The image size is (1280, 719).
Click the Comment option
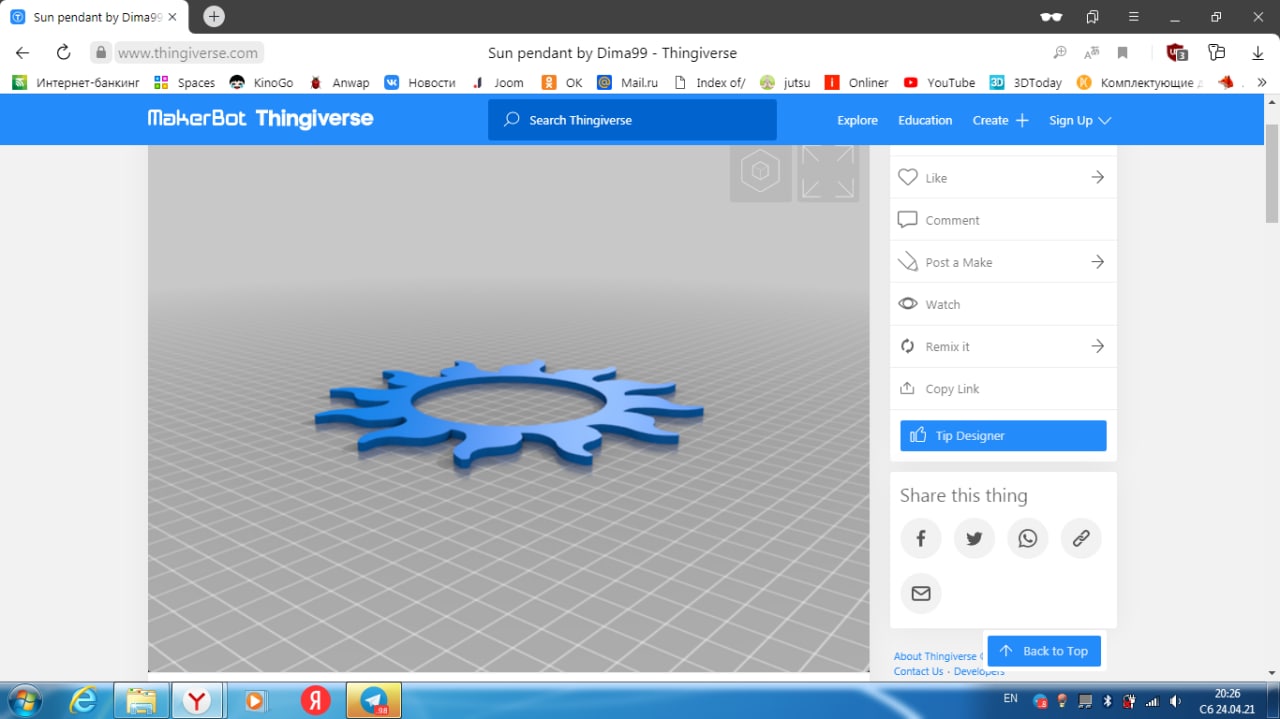[x=1003, y=220]
